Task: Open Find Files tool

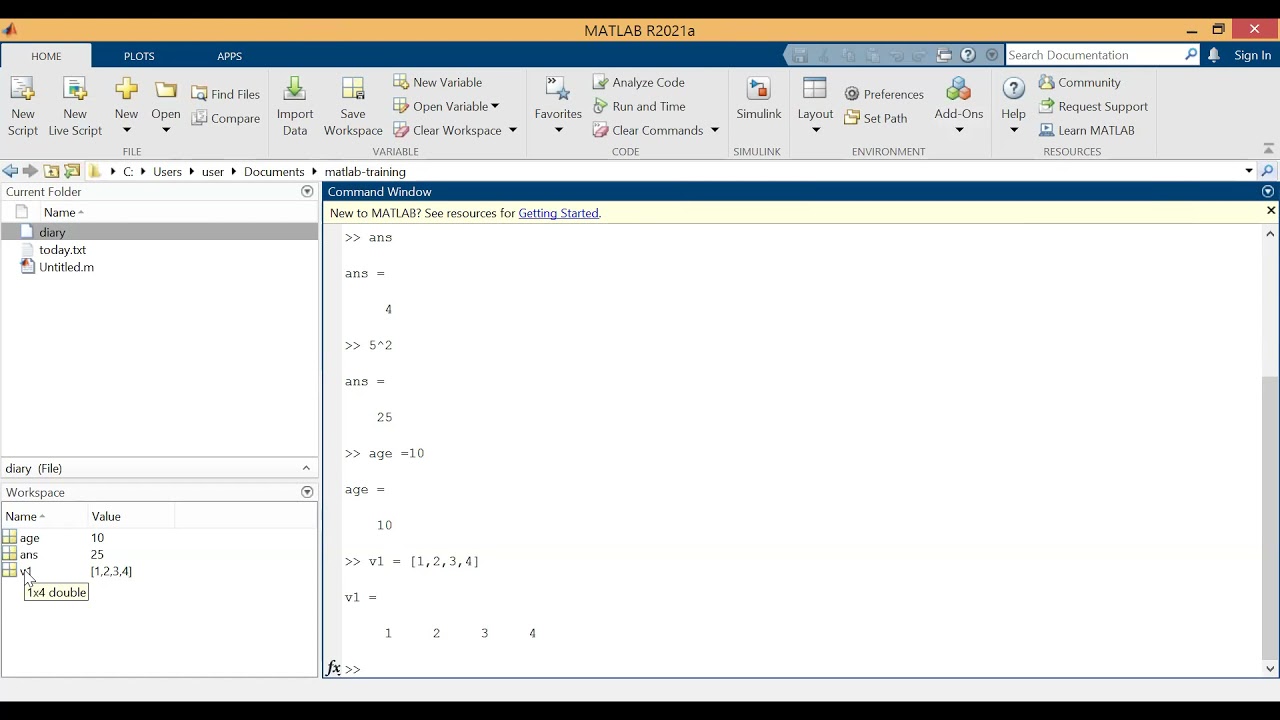Action: [x=226, y=94]
